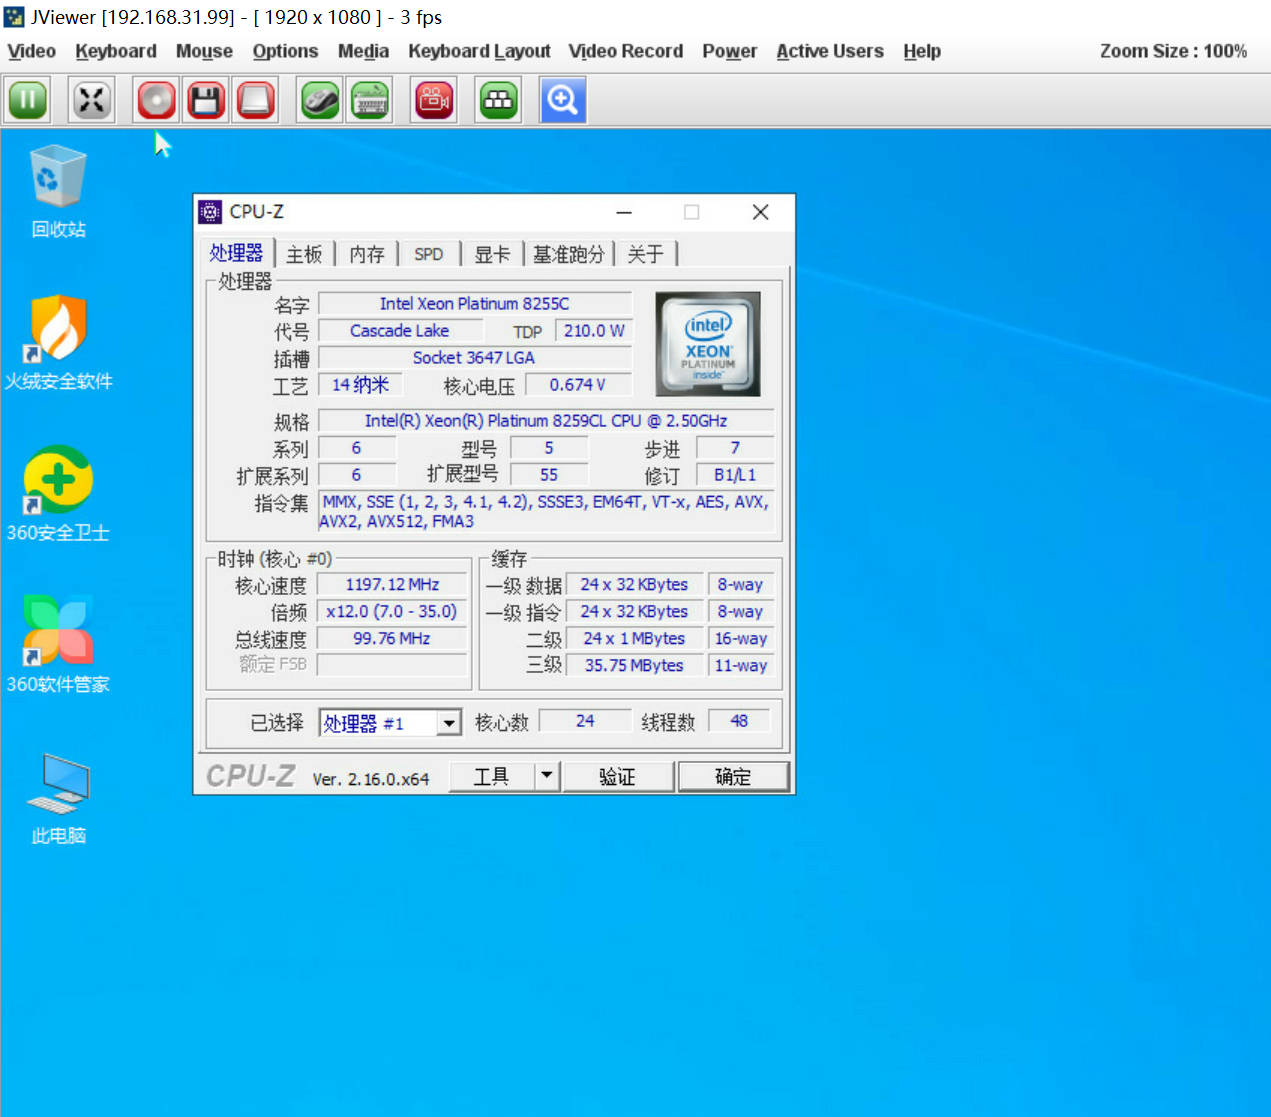The image size is (1271, 1117).
Task: Click the 16-way L2 associativity value
Action: [x=741, y=639]
